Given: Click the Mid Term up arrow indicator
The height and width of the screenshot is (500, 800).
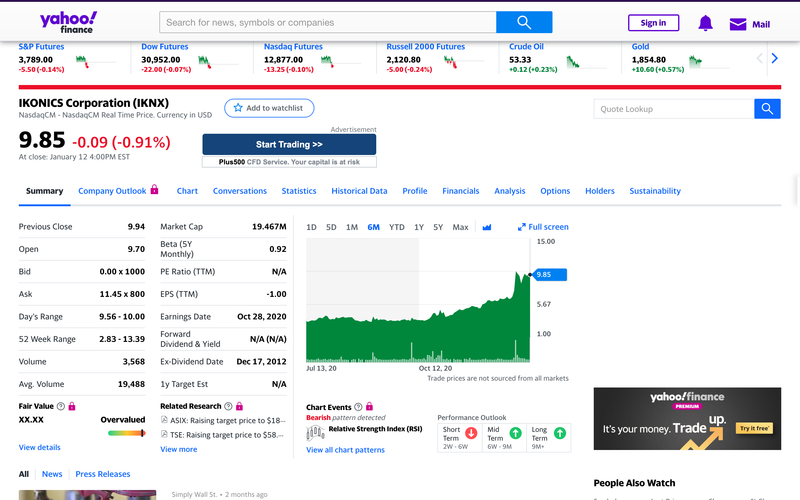Looking at the screenshot, I should (516, 433).
